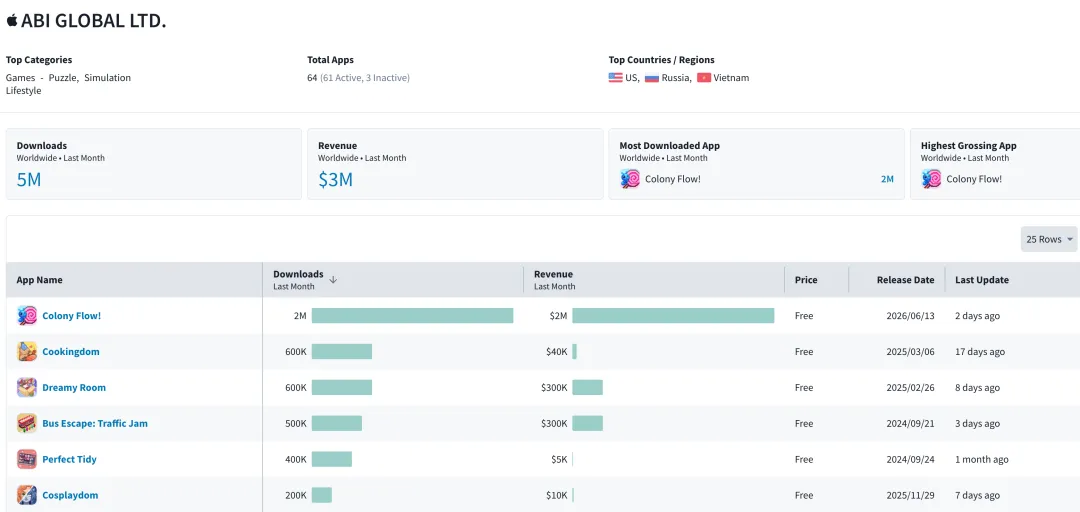Click the Bus Escape: Traffic Jam icon
The height and width of the screenshot is (512, 1080).
[x=27, y=423]
